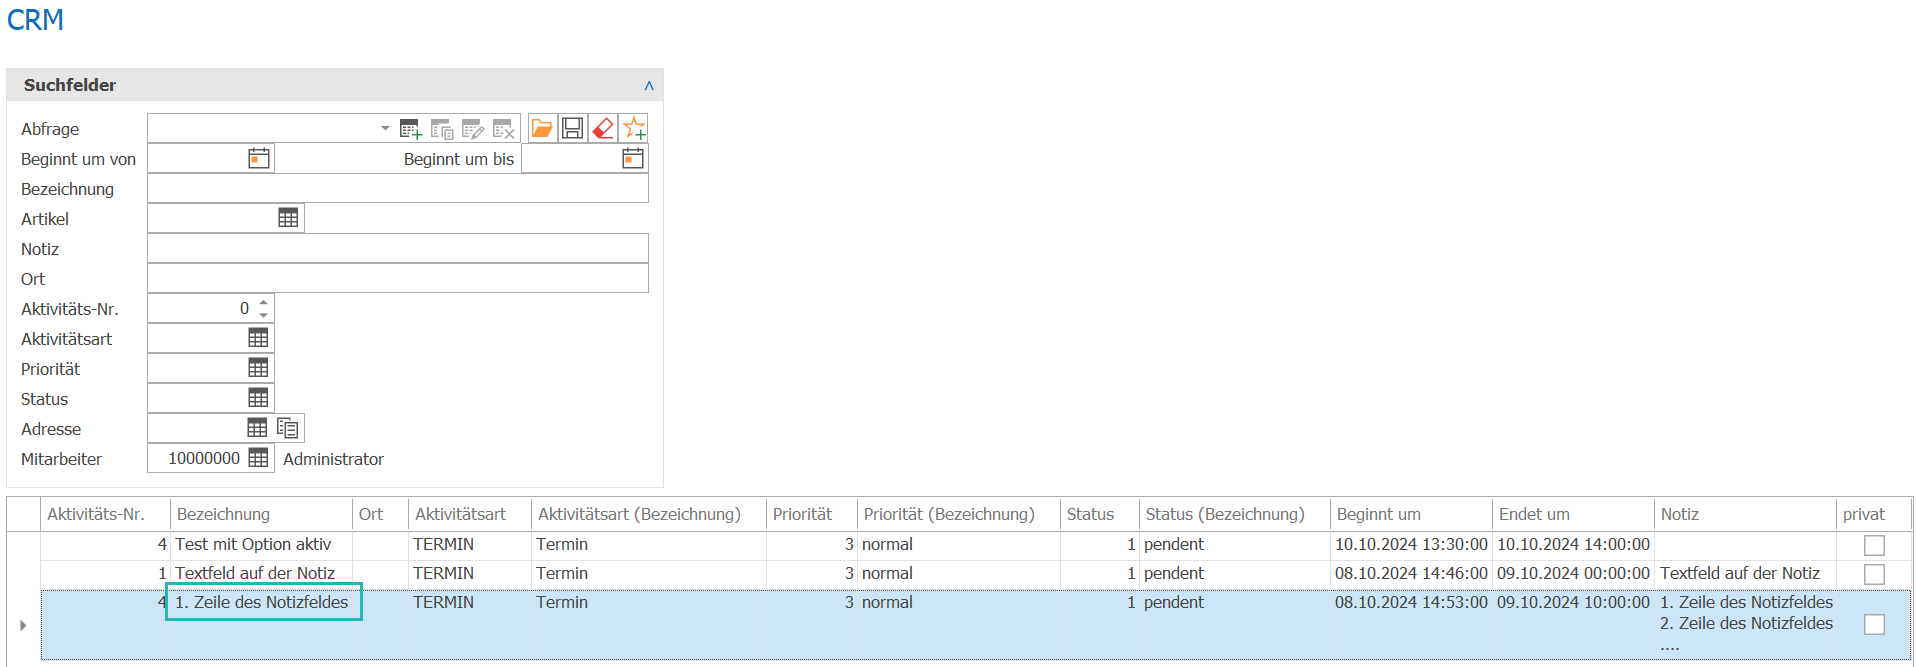Open Artikel lookup table icon
The image size is (1916, 667).
tap(288, 218)
